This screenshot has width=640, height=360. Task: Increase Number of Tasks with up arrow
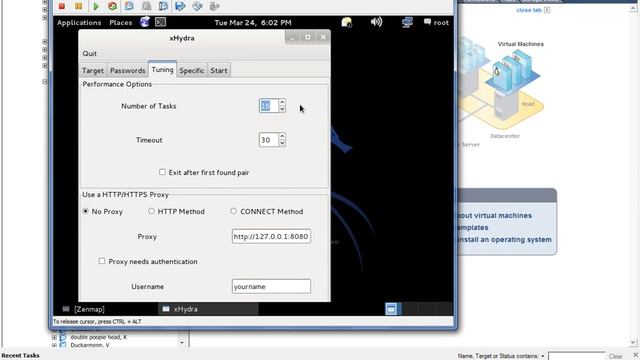tap(282, 102)
